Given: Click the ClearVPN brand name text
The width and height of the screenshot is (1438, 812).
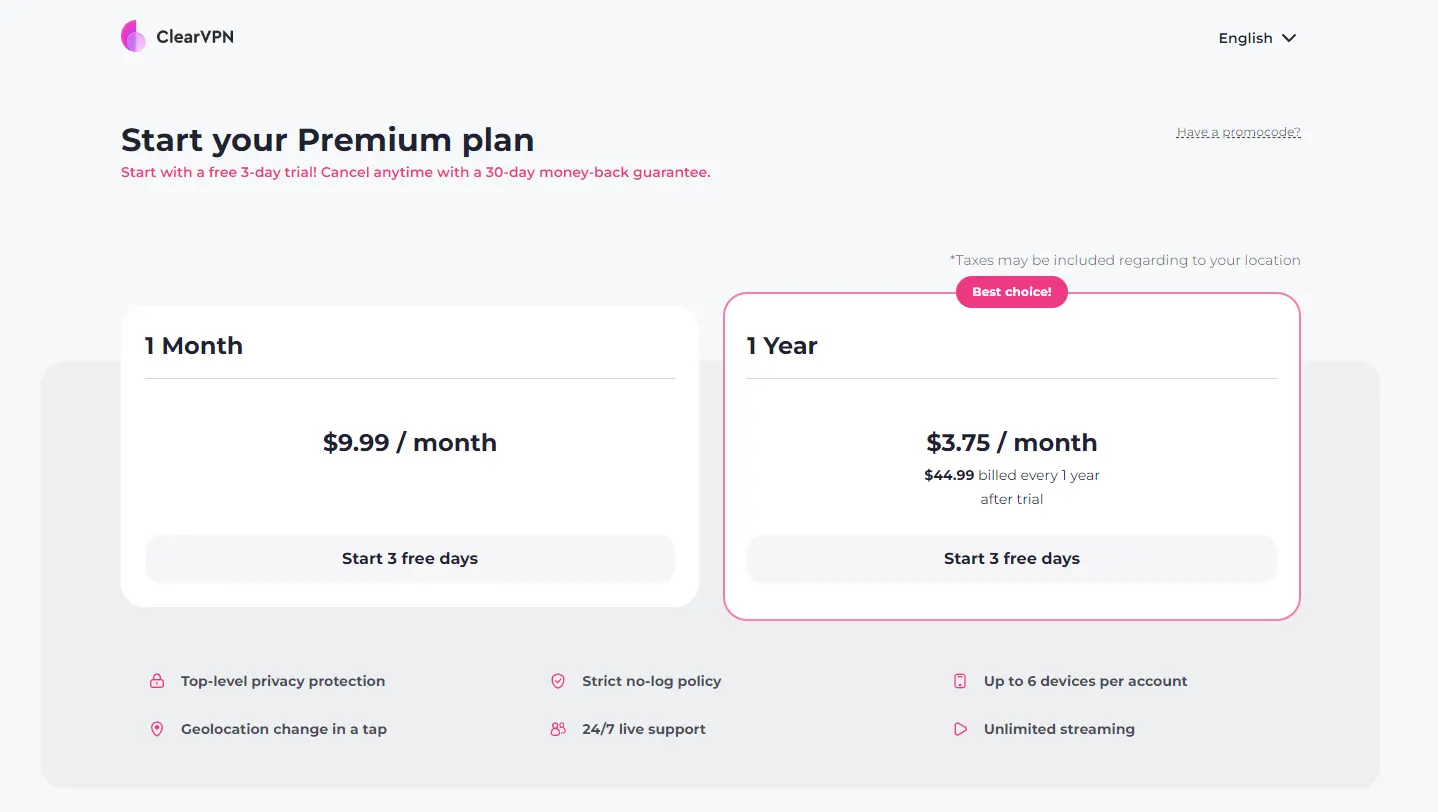Looking at the screenshot, I should click(x=195, y=38).
